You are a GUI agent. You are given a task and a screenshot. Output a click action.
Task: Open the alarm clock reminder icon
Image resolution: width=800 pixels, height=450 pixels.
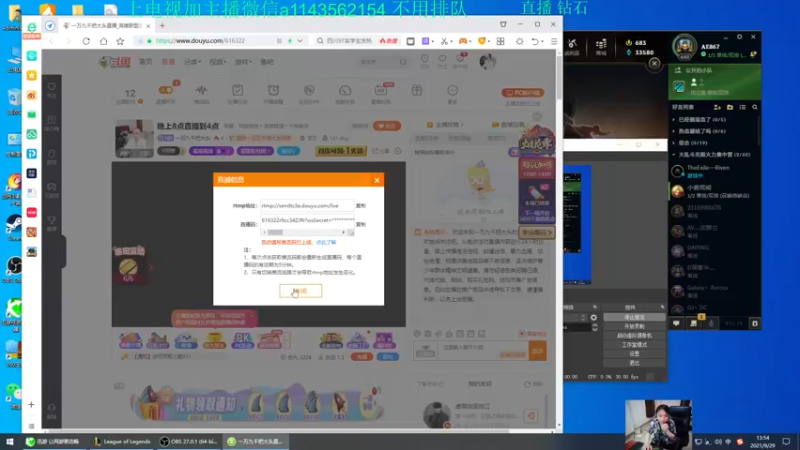tap(273, 90)
